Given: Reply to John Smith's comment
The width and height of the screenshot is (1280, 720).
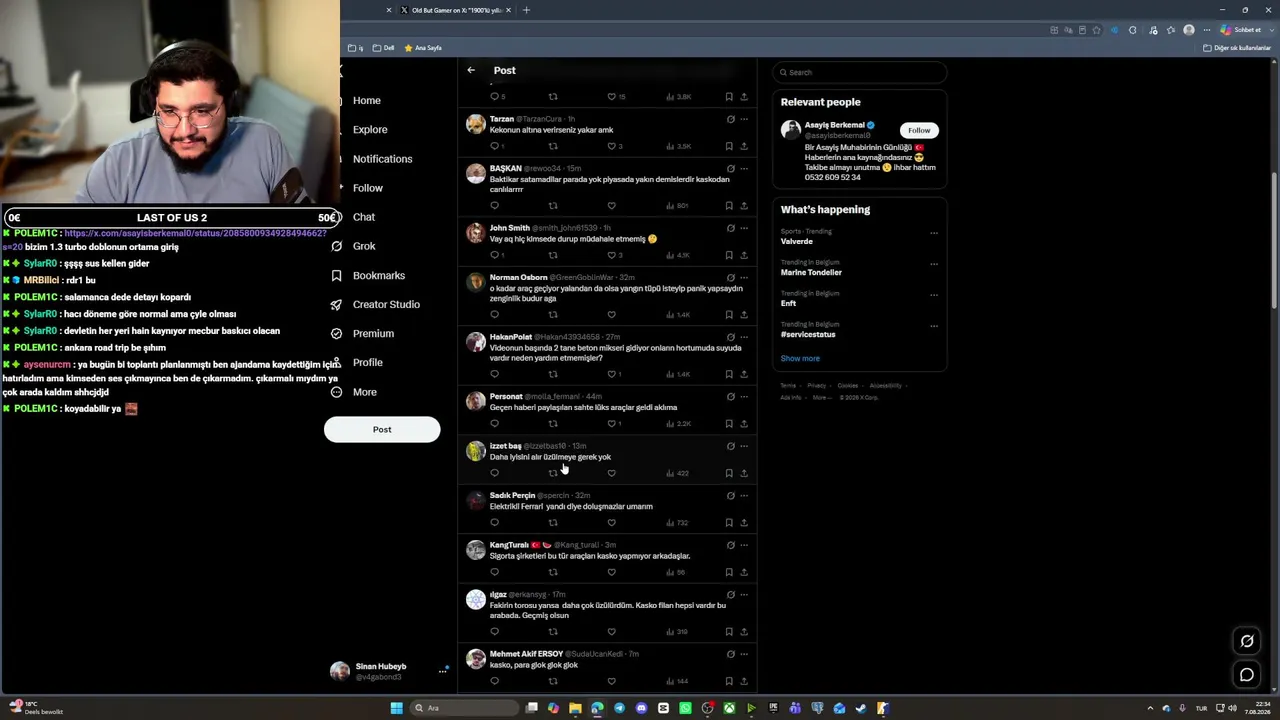Looking at the screenshot, I should [494, 255].
